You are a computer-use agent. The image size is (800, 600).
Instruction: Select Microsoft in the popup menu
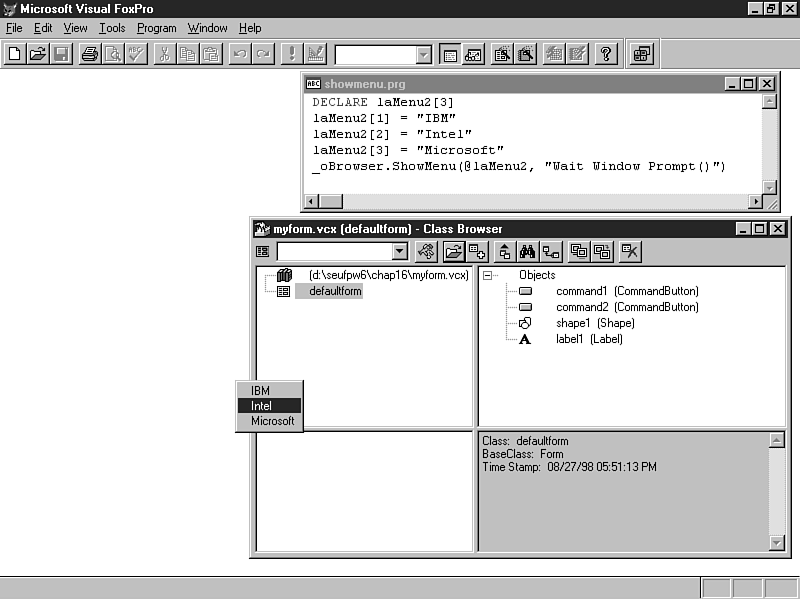point(272,421)
